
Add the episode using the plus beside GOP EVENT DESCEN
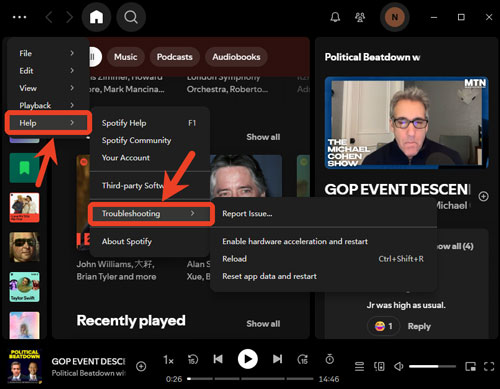(483, 196)
